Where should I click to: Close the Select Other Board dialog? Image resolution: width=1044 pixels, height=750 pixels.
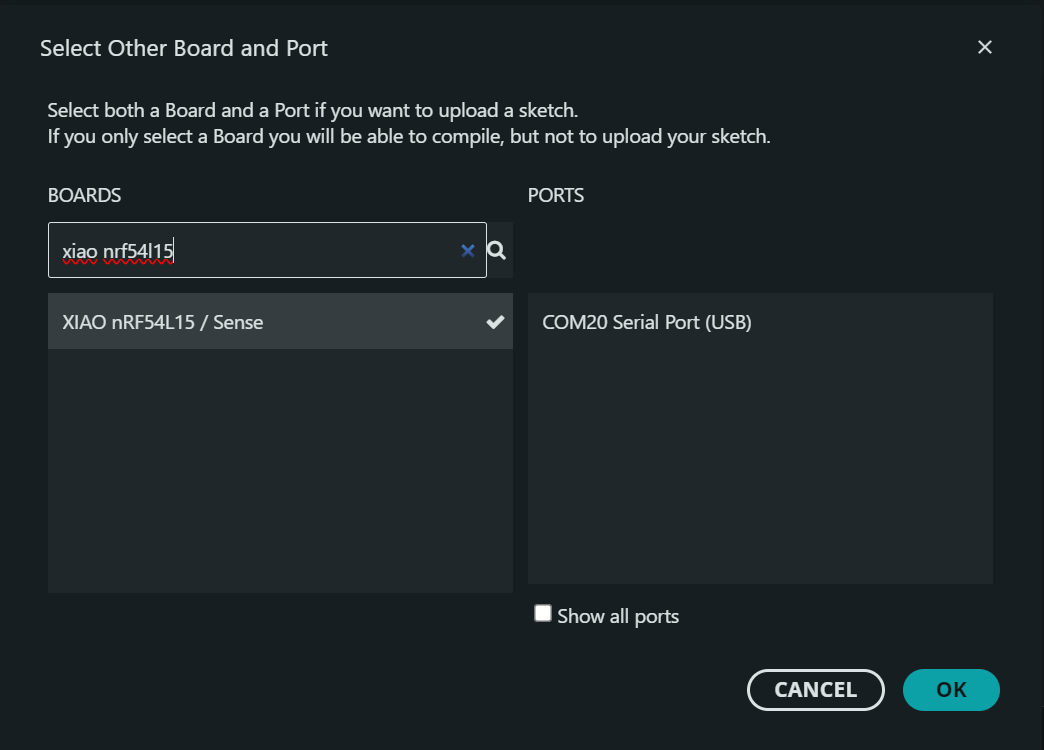pos(985,47)
